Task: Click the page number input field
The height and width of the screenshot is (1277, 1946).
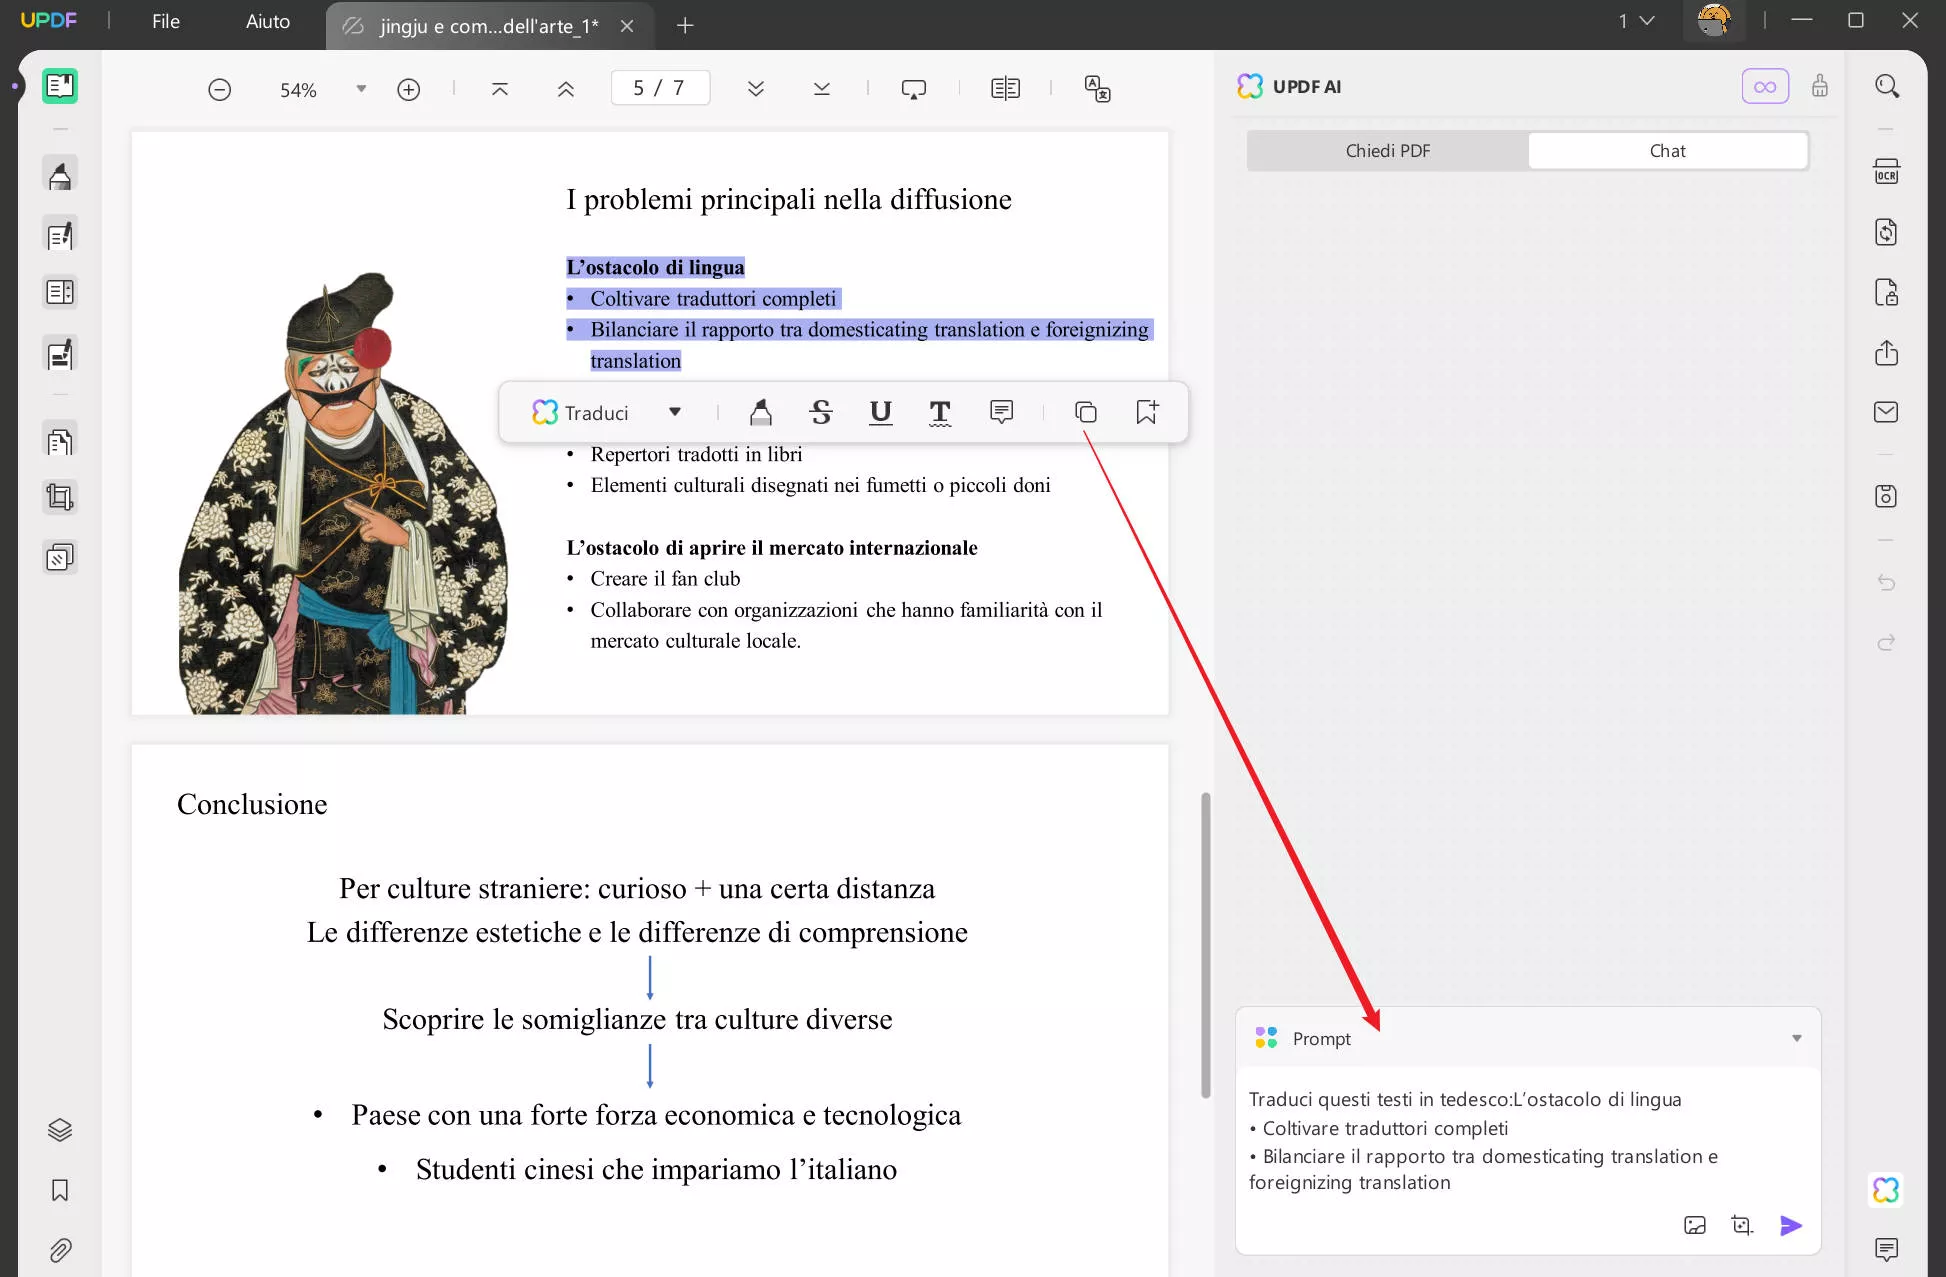Action: point(660,88)
